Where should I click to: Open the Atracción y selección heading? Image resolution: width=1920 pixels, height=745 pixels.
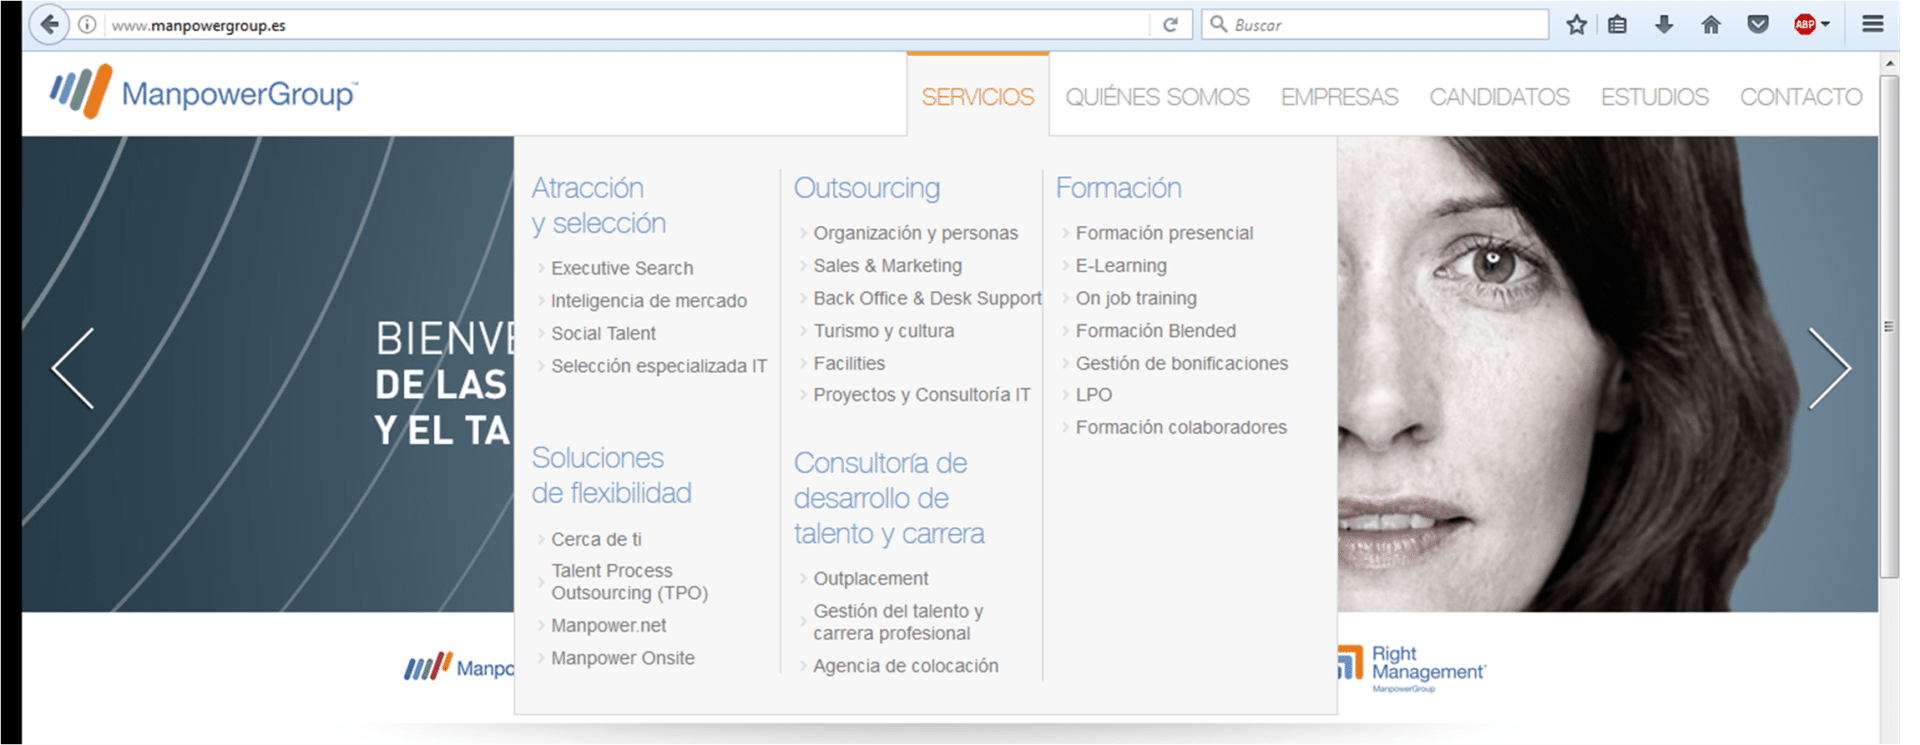(599, 205)
